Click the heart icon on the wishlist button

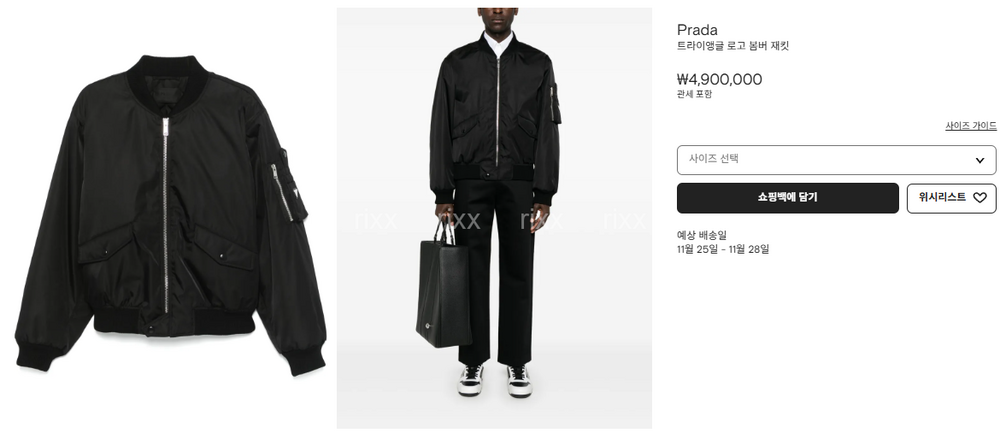click(980, 198)
